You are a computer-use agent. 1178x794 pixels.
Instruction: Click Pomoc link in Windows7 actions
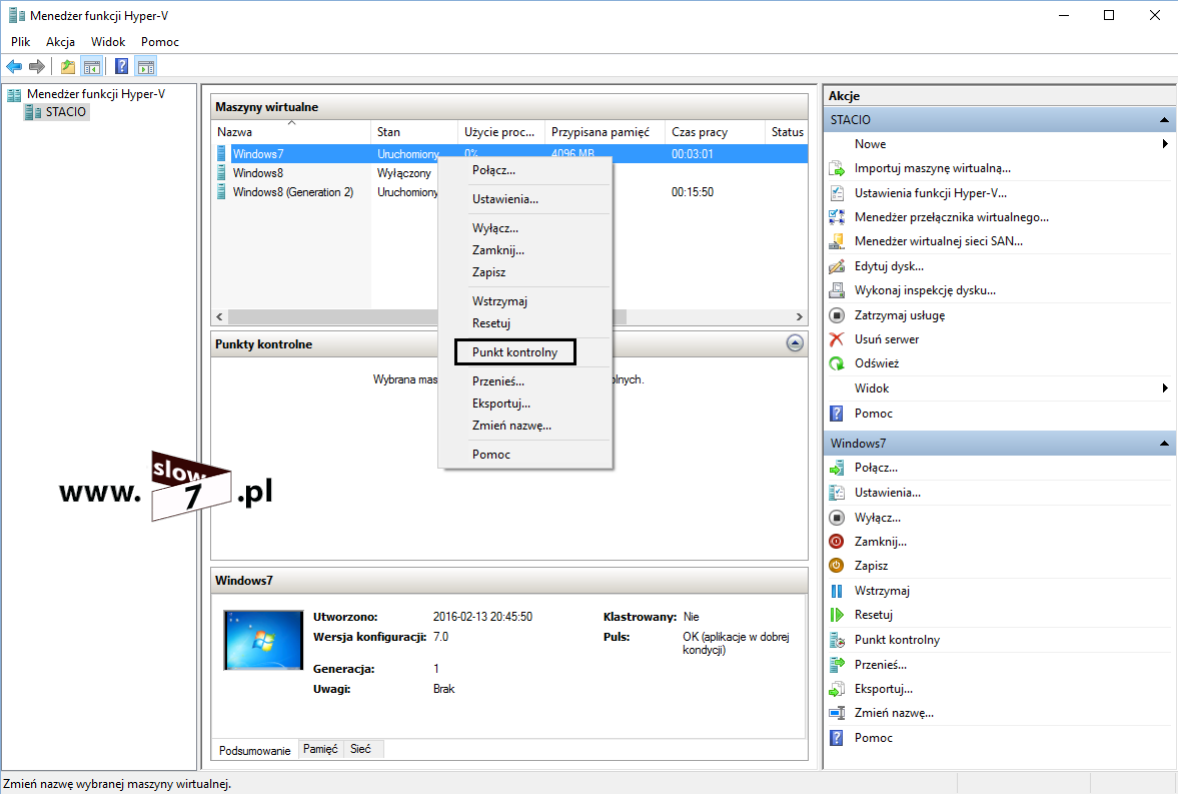(x=874, y=738)
